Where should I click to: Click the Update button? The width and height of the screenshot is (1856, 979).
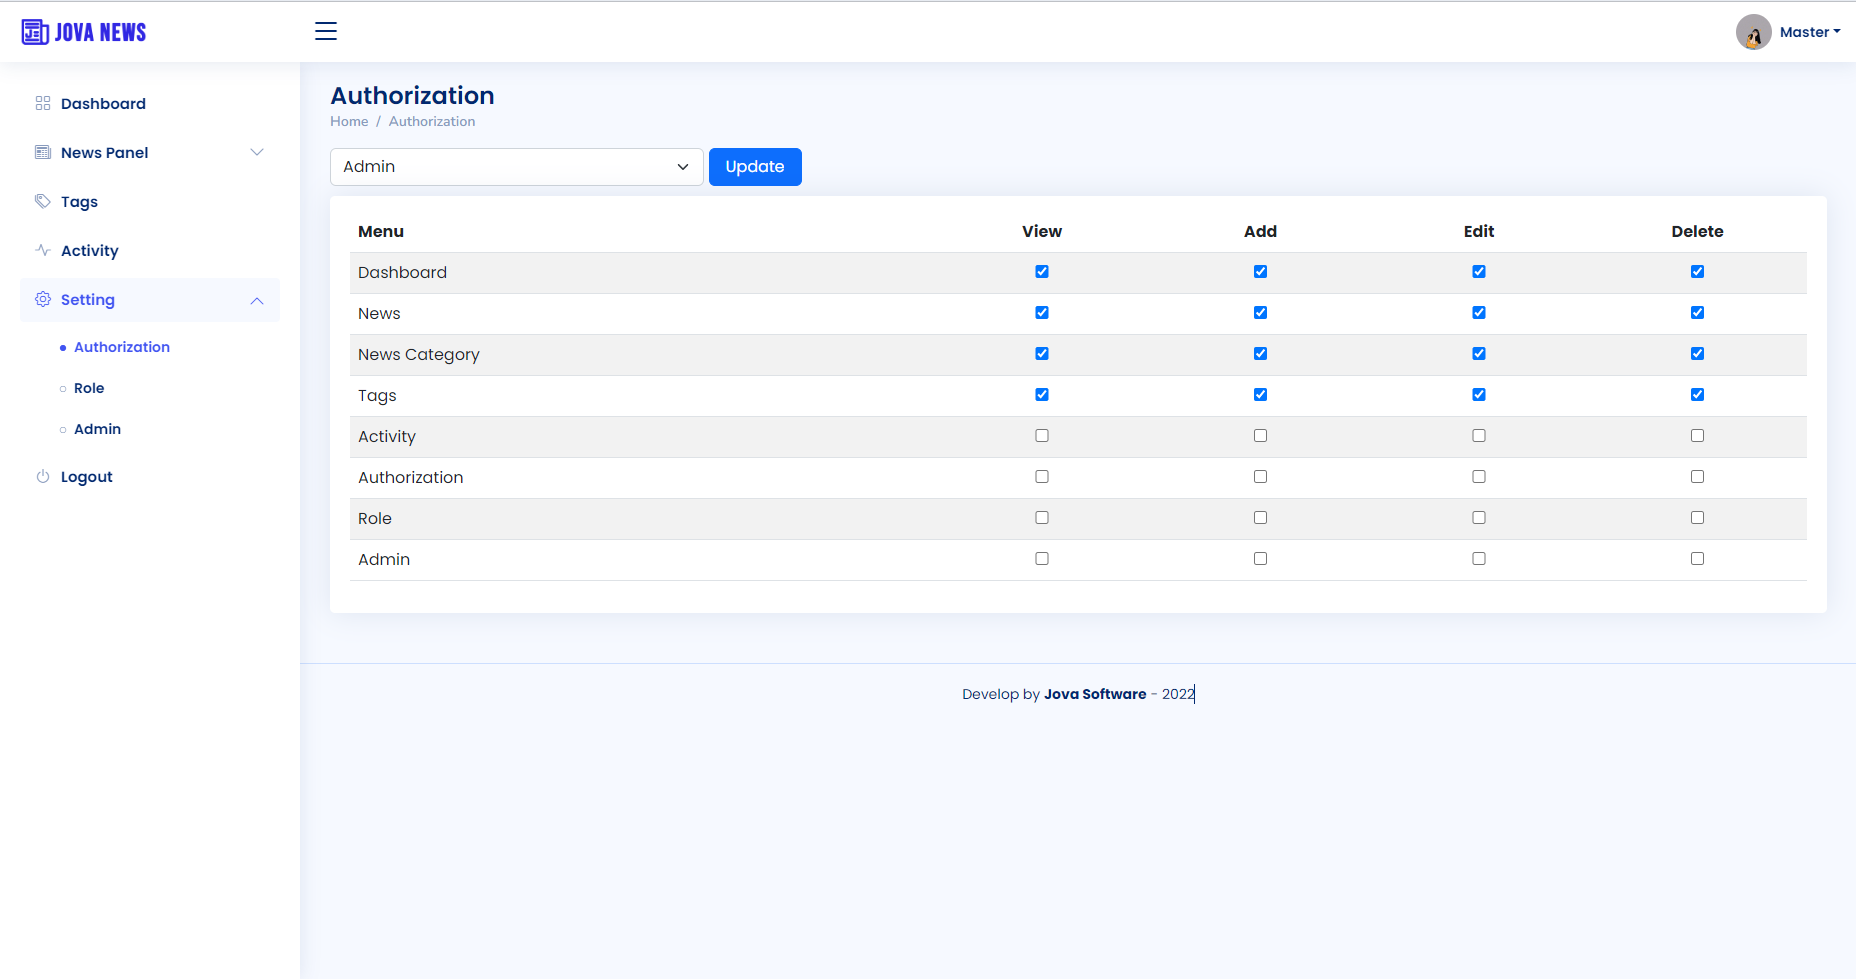755,167
